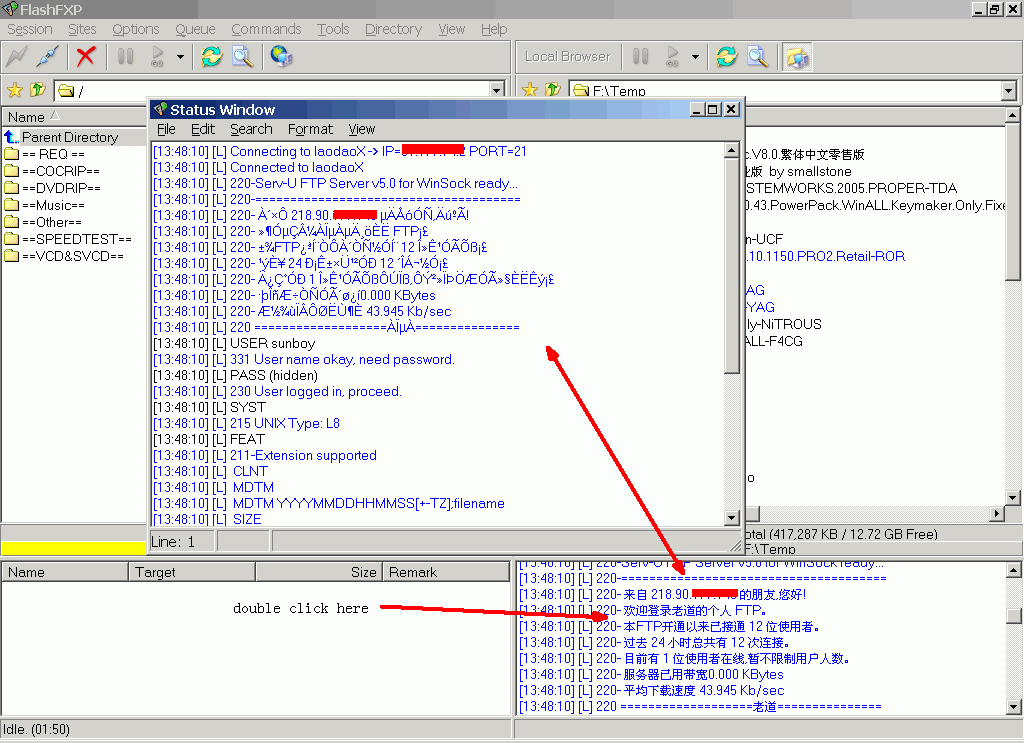Refresh the local browser pane
Screen dimensions: 1024x743
tap(727, 57)
